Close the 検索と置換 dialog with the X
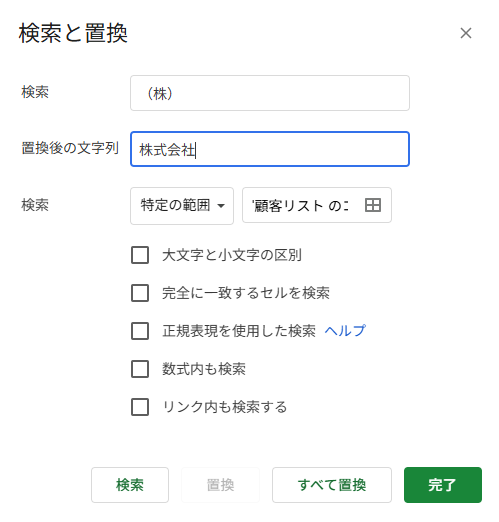499x522 pixels. pyautogui.click(x=466, y=33)
